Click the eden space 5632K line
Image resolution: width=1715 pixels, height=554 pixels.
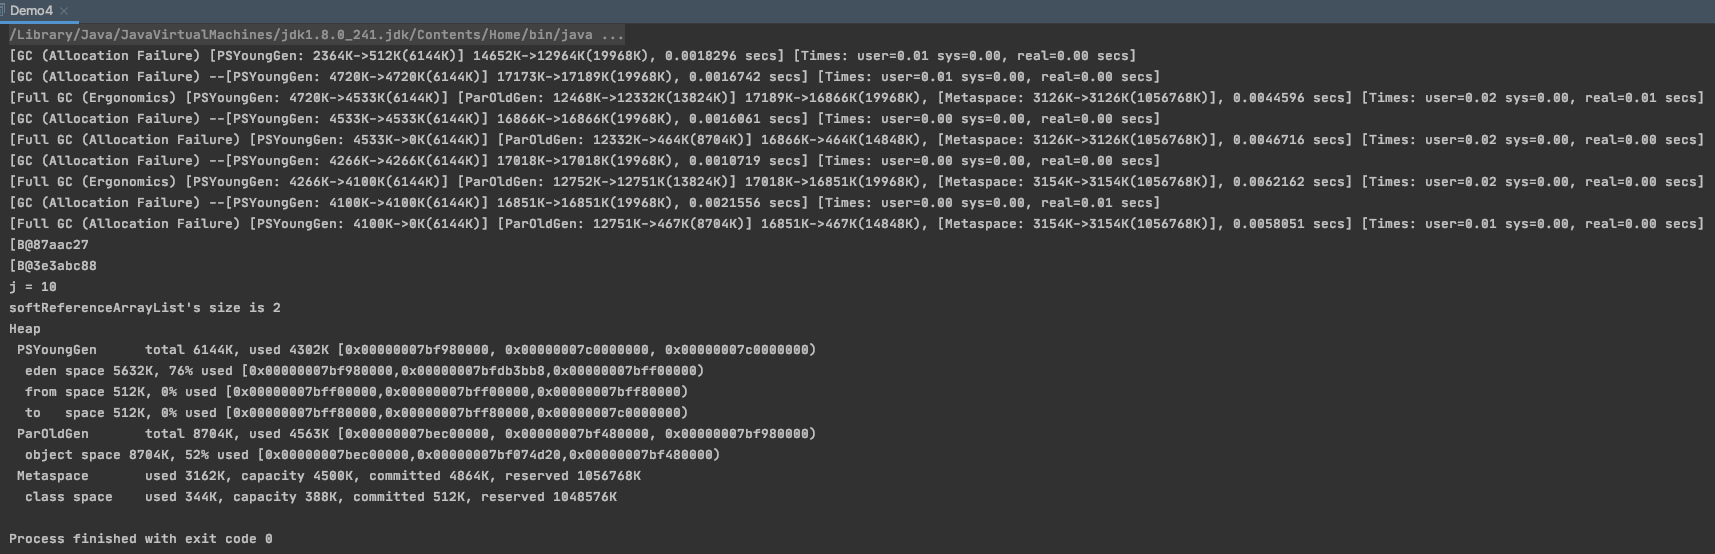pos(364,371)
